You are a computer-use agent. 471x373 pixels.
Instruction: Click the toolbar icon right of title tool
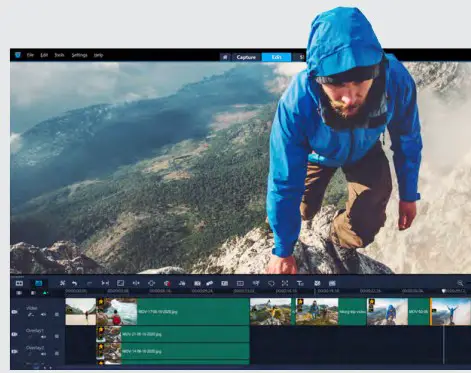[x=317, y=283]
